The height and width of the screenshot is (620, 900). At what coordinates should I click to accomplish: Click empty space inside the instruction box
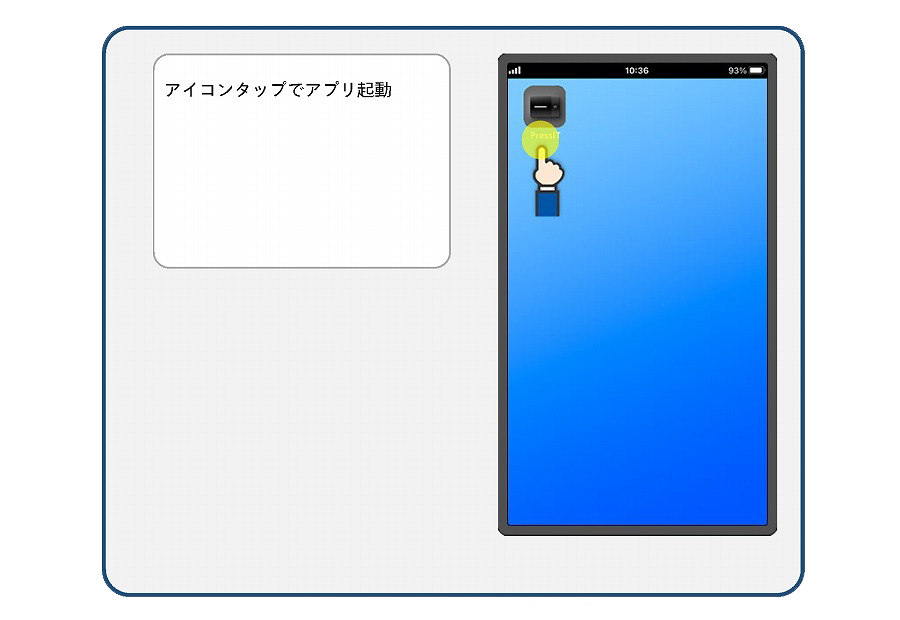pyautogui.click(x=300, y=190)
